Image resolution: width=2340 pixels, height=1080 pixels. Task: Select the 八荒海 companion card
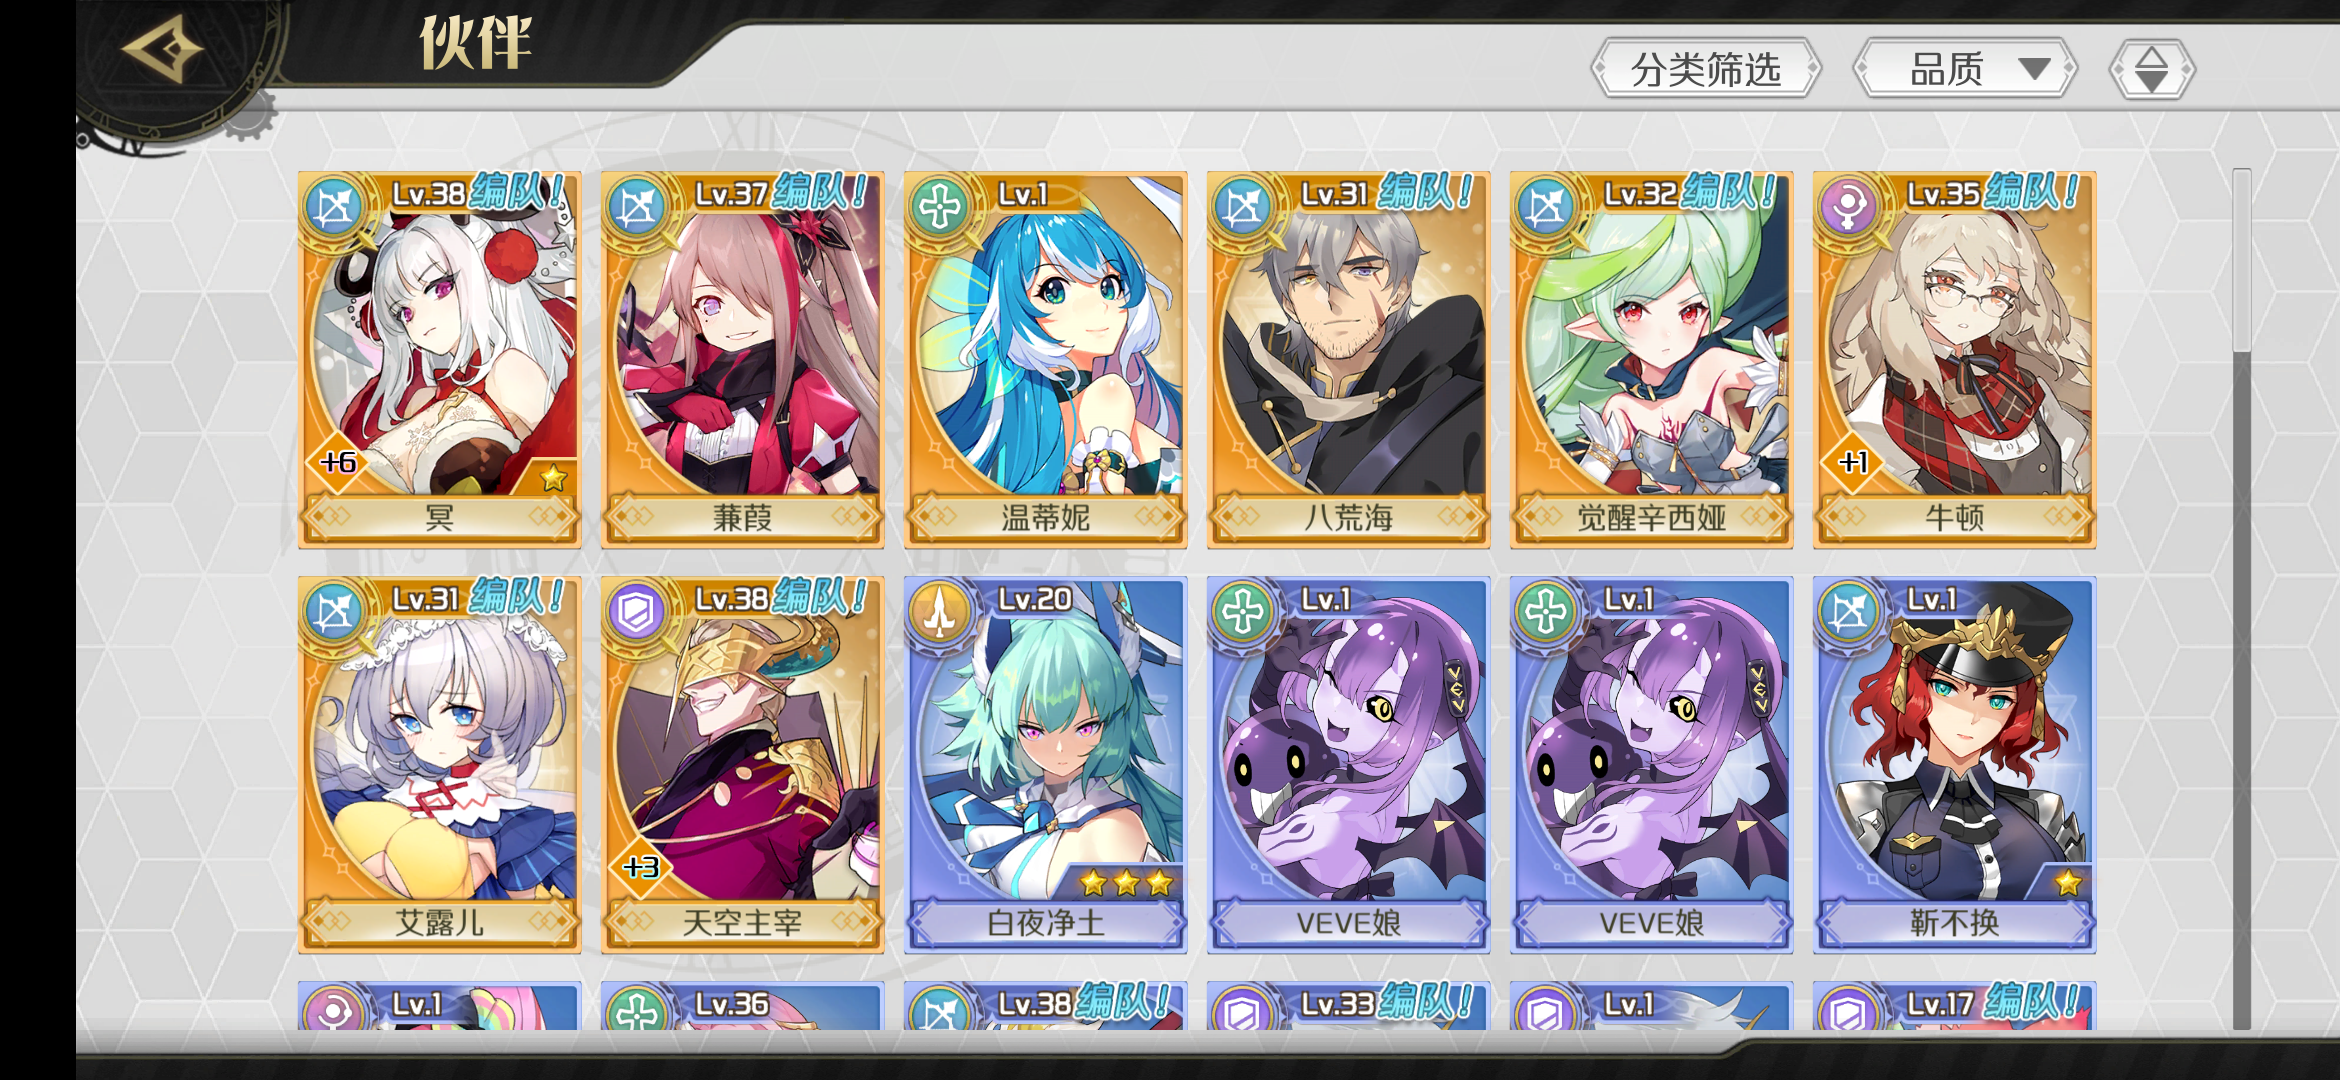[1348, 360]
